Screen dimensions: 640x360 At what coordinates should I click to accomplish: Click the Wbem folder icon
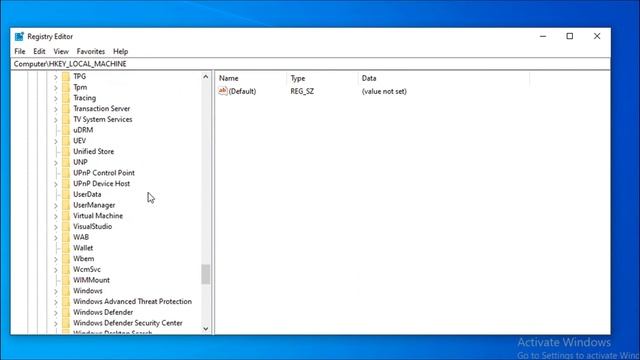(66, 258)
